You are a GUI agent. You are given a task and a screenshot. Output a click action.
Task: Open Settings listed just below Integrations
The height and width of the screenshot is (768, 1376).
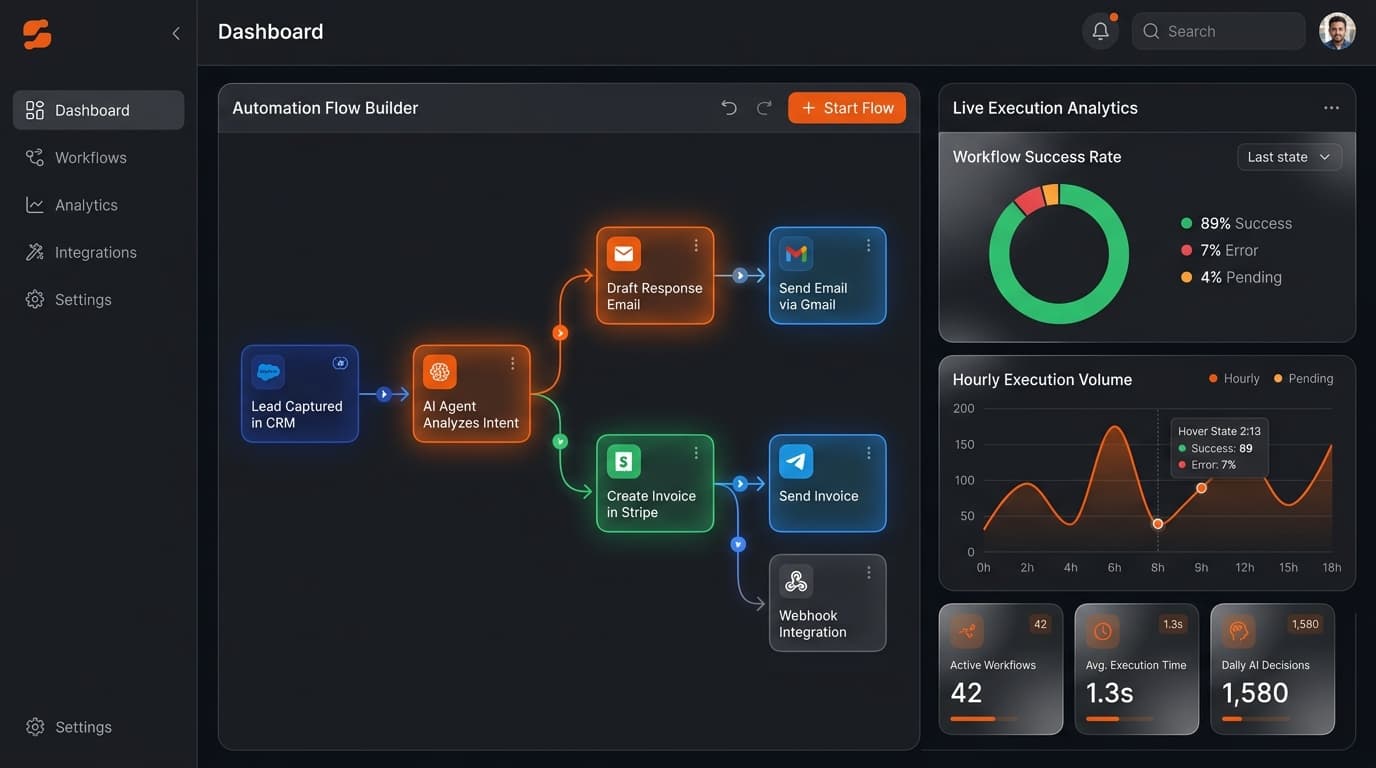click(x=98, y=299)
